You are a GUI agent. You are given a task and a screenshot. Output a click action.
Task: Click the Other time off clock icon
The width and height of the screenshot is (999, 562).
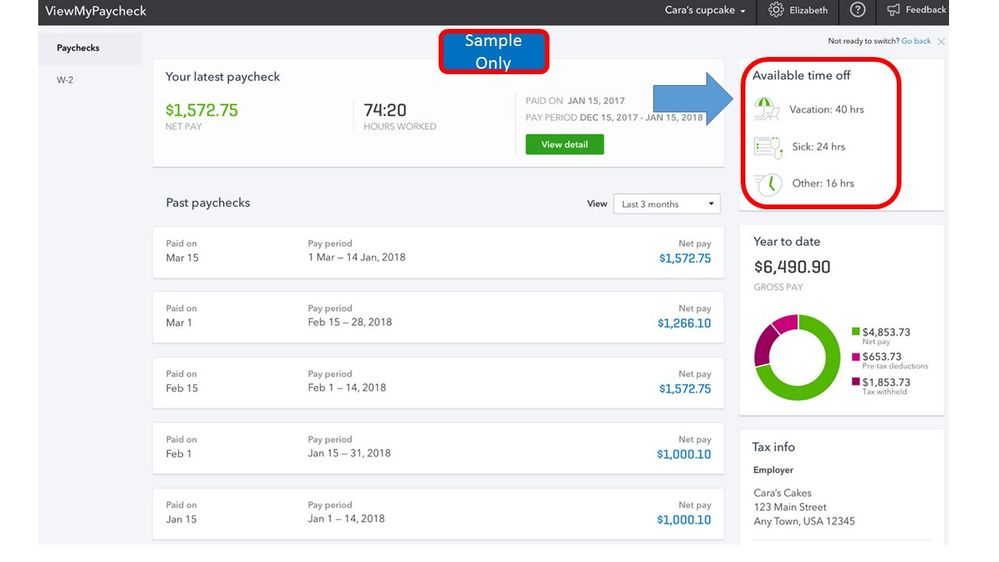768,184
